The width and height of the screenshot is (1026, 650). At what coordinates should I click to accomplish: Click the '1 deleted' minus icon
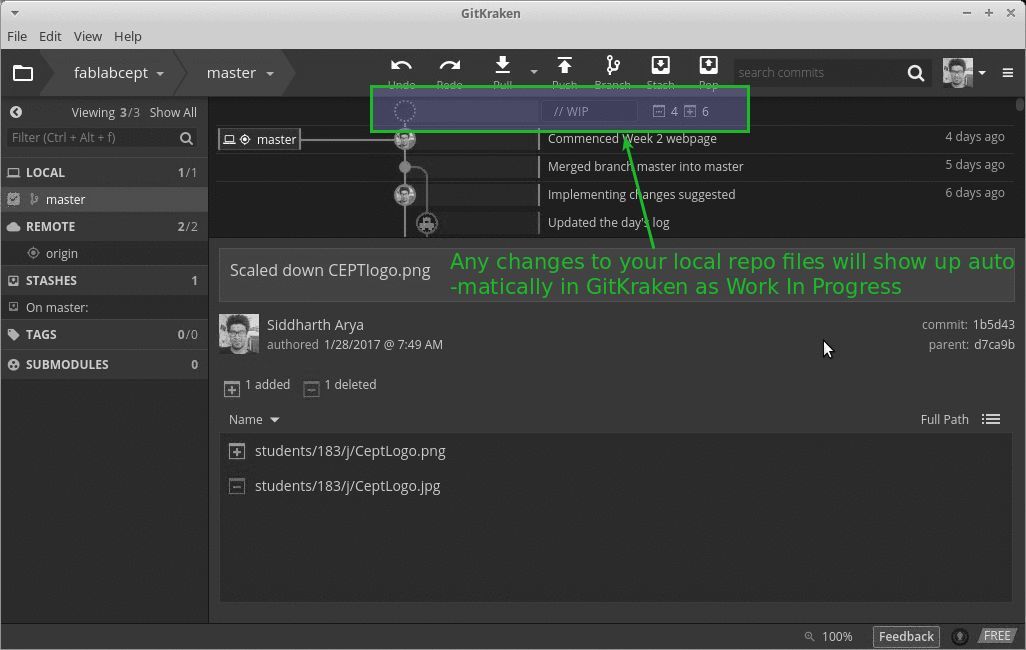311,389
